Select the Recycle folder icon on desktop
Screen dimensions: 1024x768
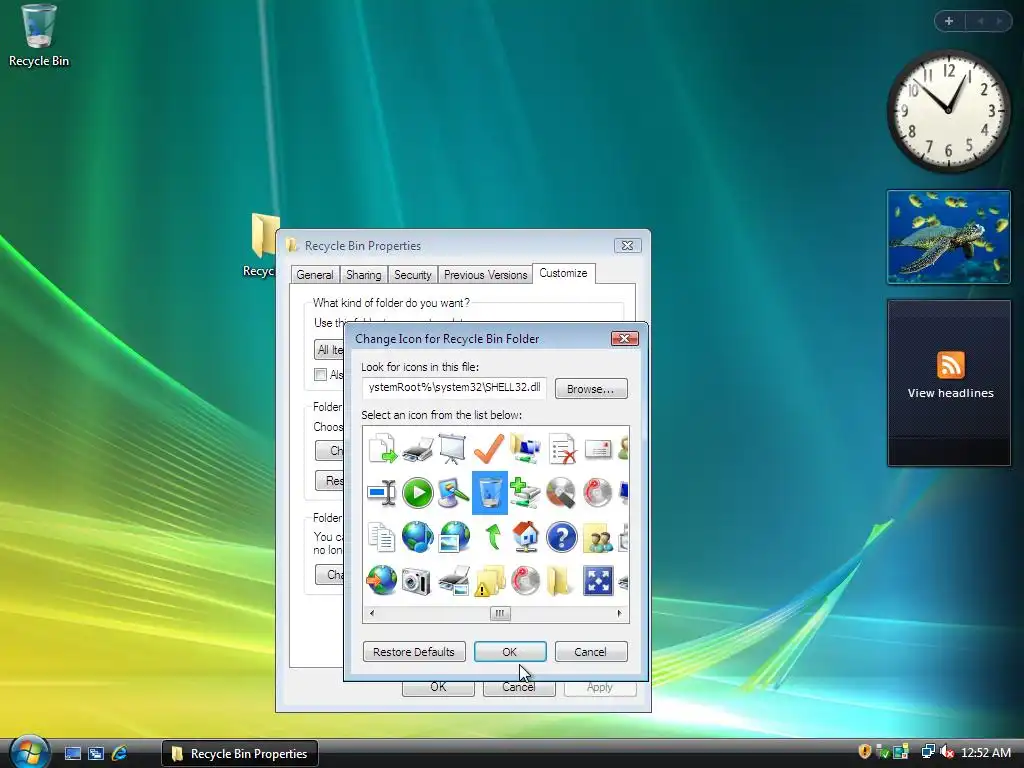261,245
